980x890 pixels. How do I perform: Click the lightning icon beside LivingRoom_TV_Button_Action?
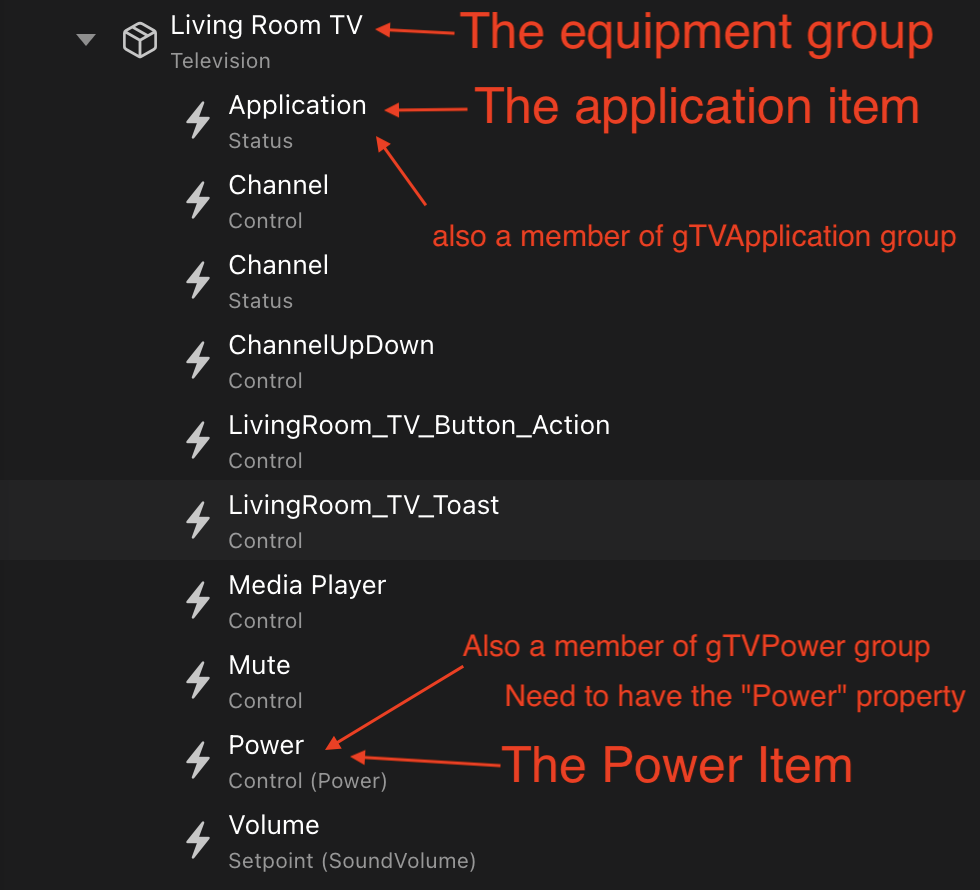(198, 441)
